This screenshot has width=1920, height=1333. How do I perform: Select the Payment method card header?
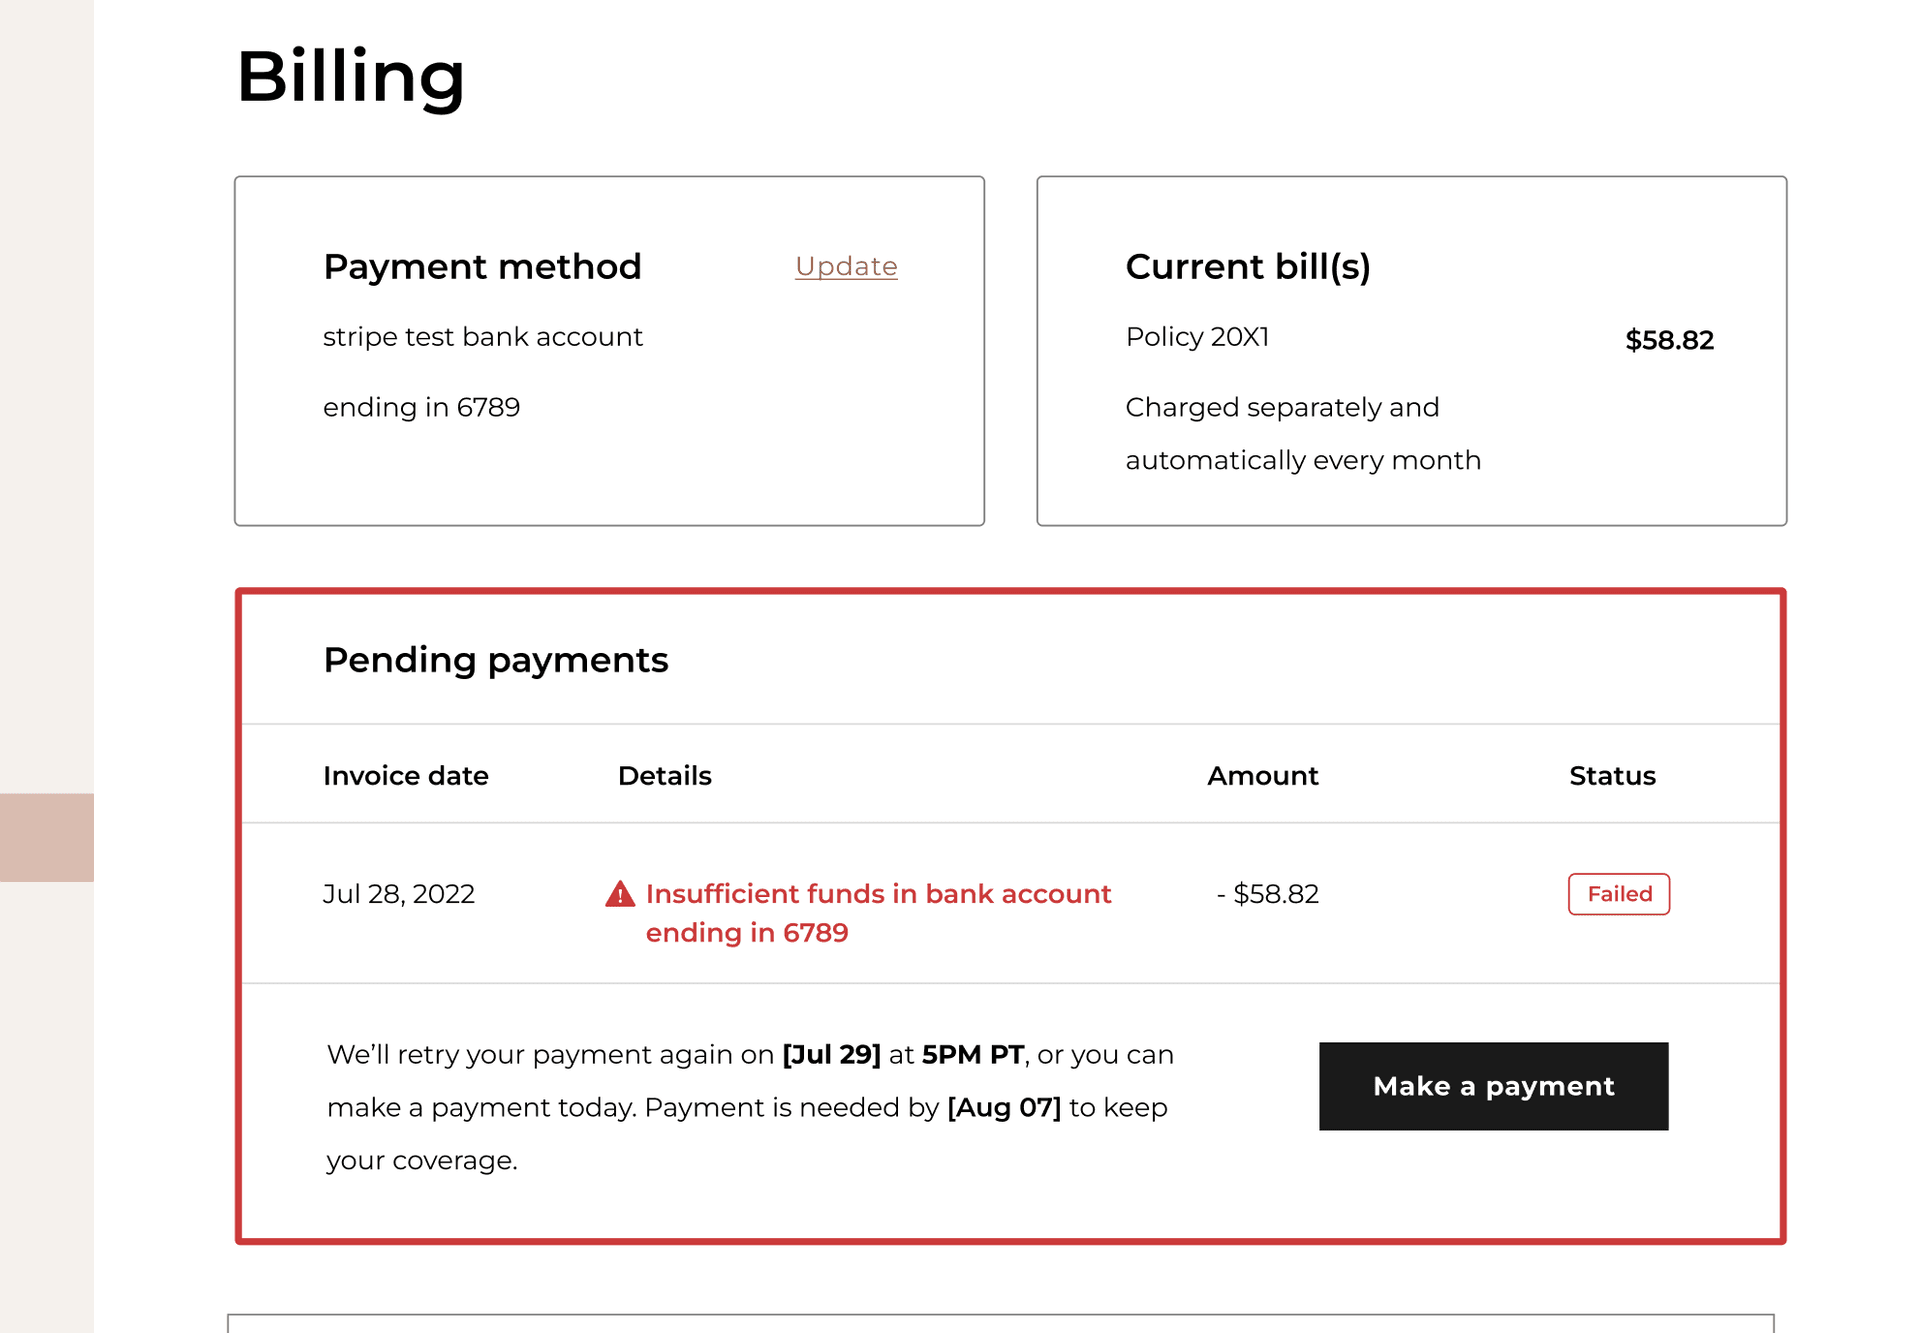click(482, 266)
